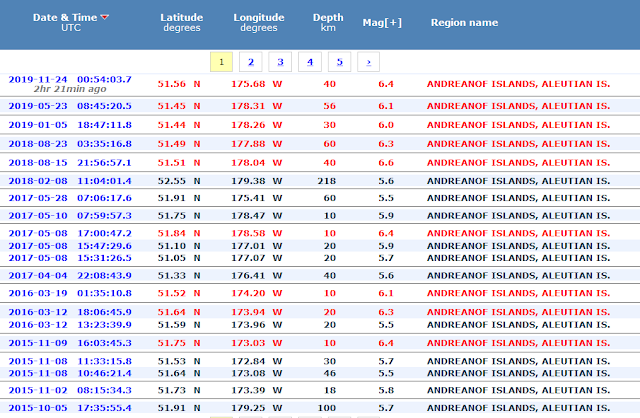Open earthquake 2017-05-28 07:06:17.6

pyautogui.click(x=70, y=198)
